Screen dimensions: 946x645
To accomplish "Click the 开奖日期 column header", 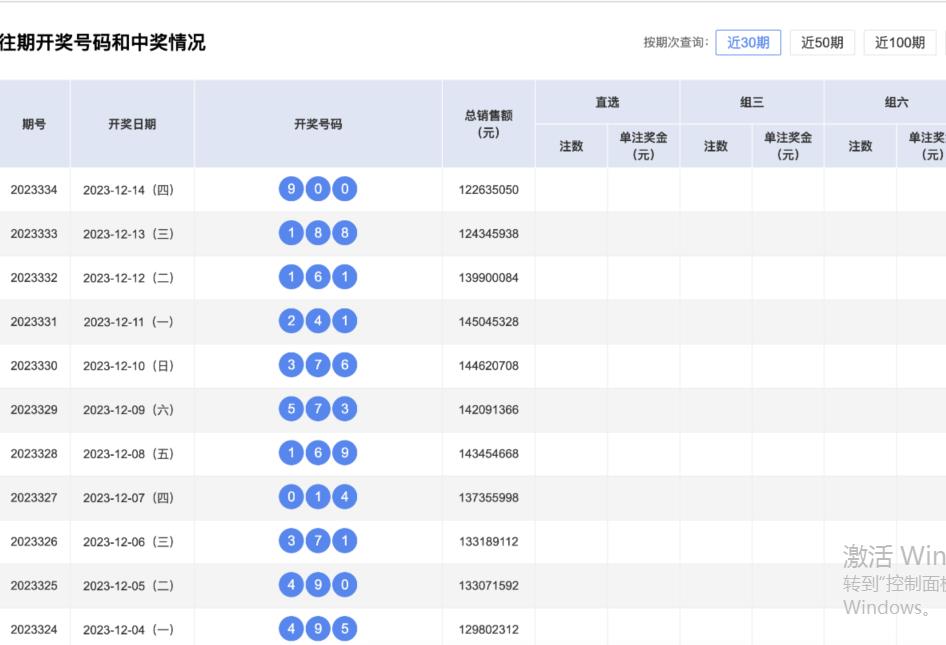I will pos(132,124).
